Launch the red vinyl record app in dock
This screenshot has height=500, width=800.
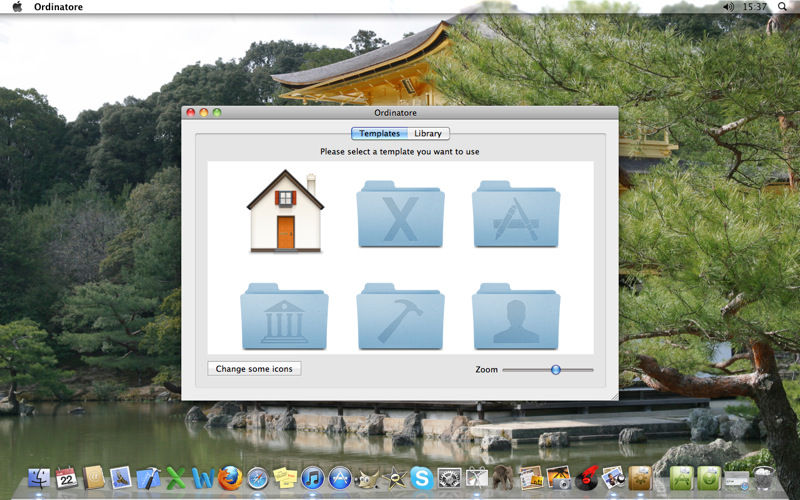(x=586, y=478)
